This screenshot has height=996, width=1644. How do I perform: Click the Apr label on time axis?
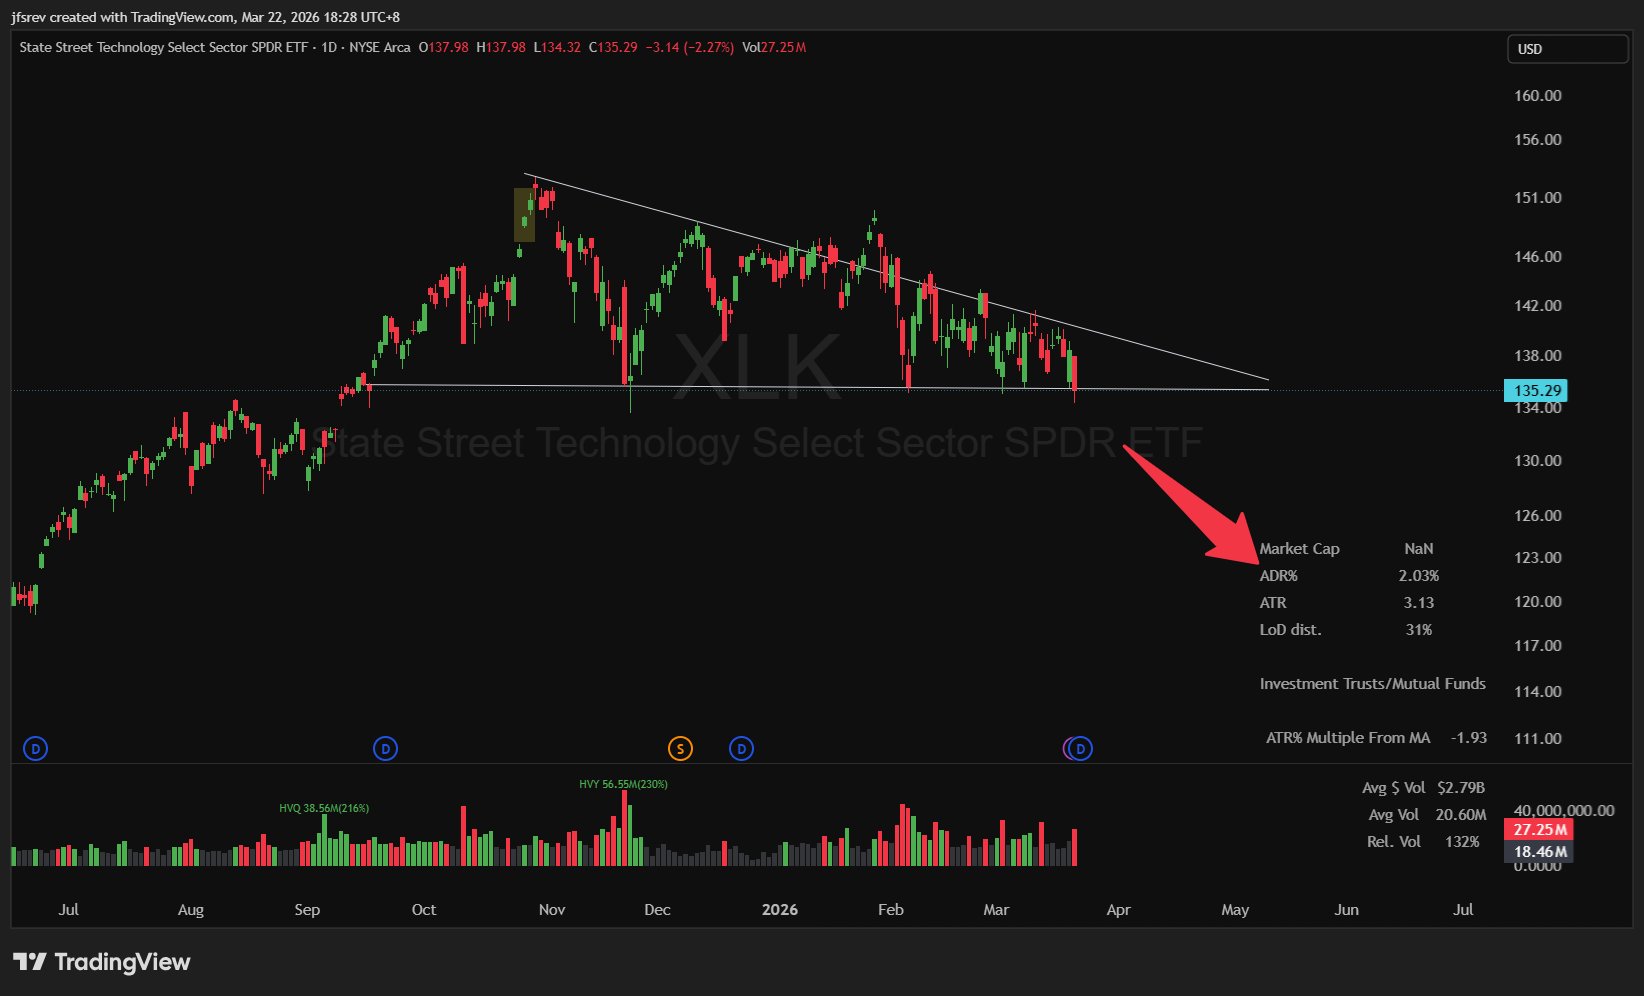(1118, 910)
